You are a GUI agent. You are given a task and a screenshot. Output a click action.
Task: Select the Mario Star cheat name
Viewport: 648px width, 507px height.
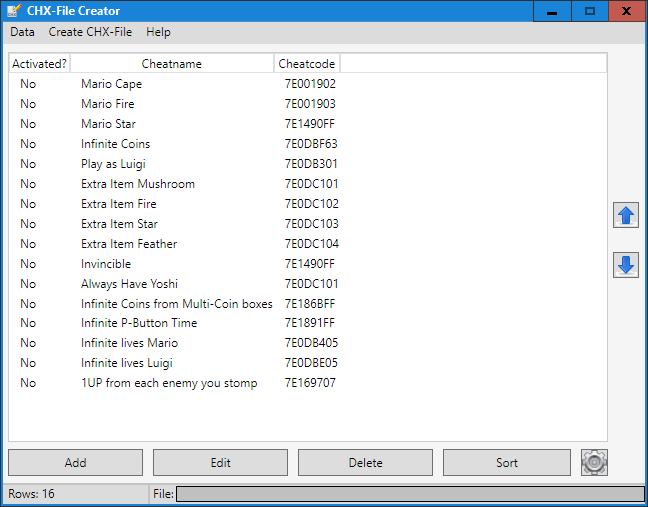click(x=108, y=124)
